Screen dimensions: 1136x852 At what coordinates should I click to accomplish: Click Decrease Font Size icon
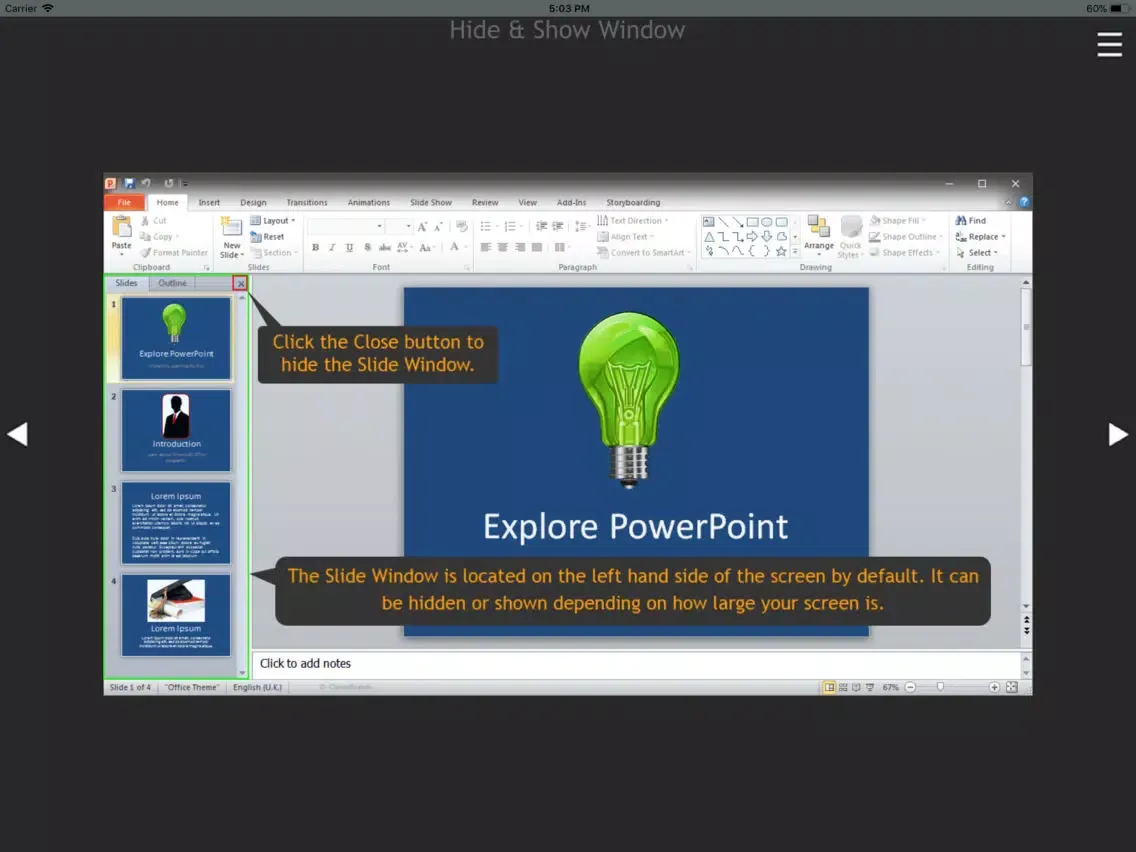click(x=438, y=227)
